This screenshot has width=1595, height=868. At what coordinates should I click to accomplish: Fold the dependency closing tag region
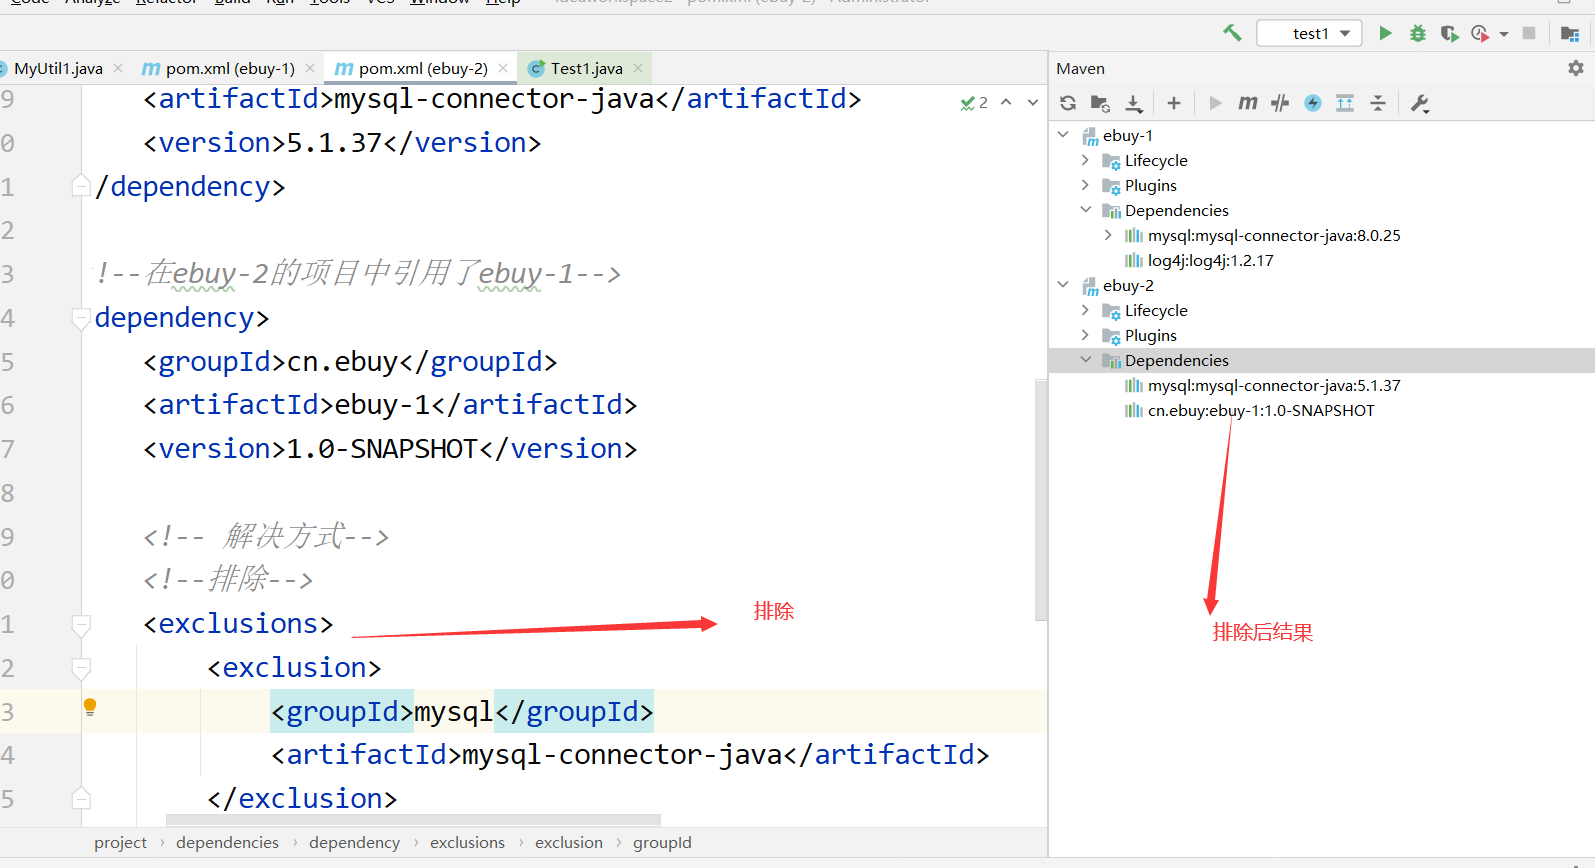click(x=82, y=185)
